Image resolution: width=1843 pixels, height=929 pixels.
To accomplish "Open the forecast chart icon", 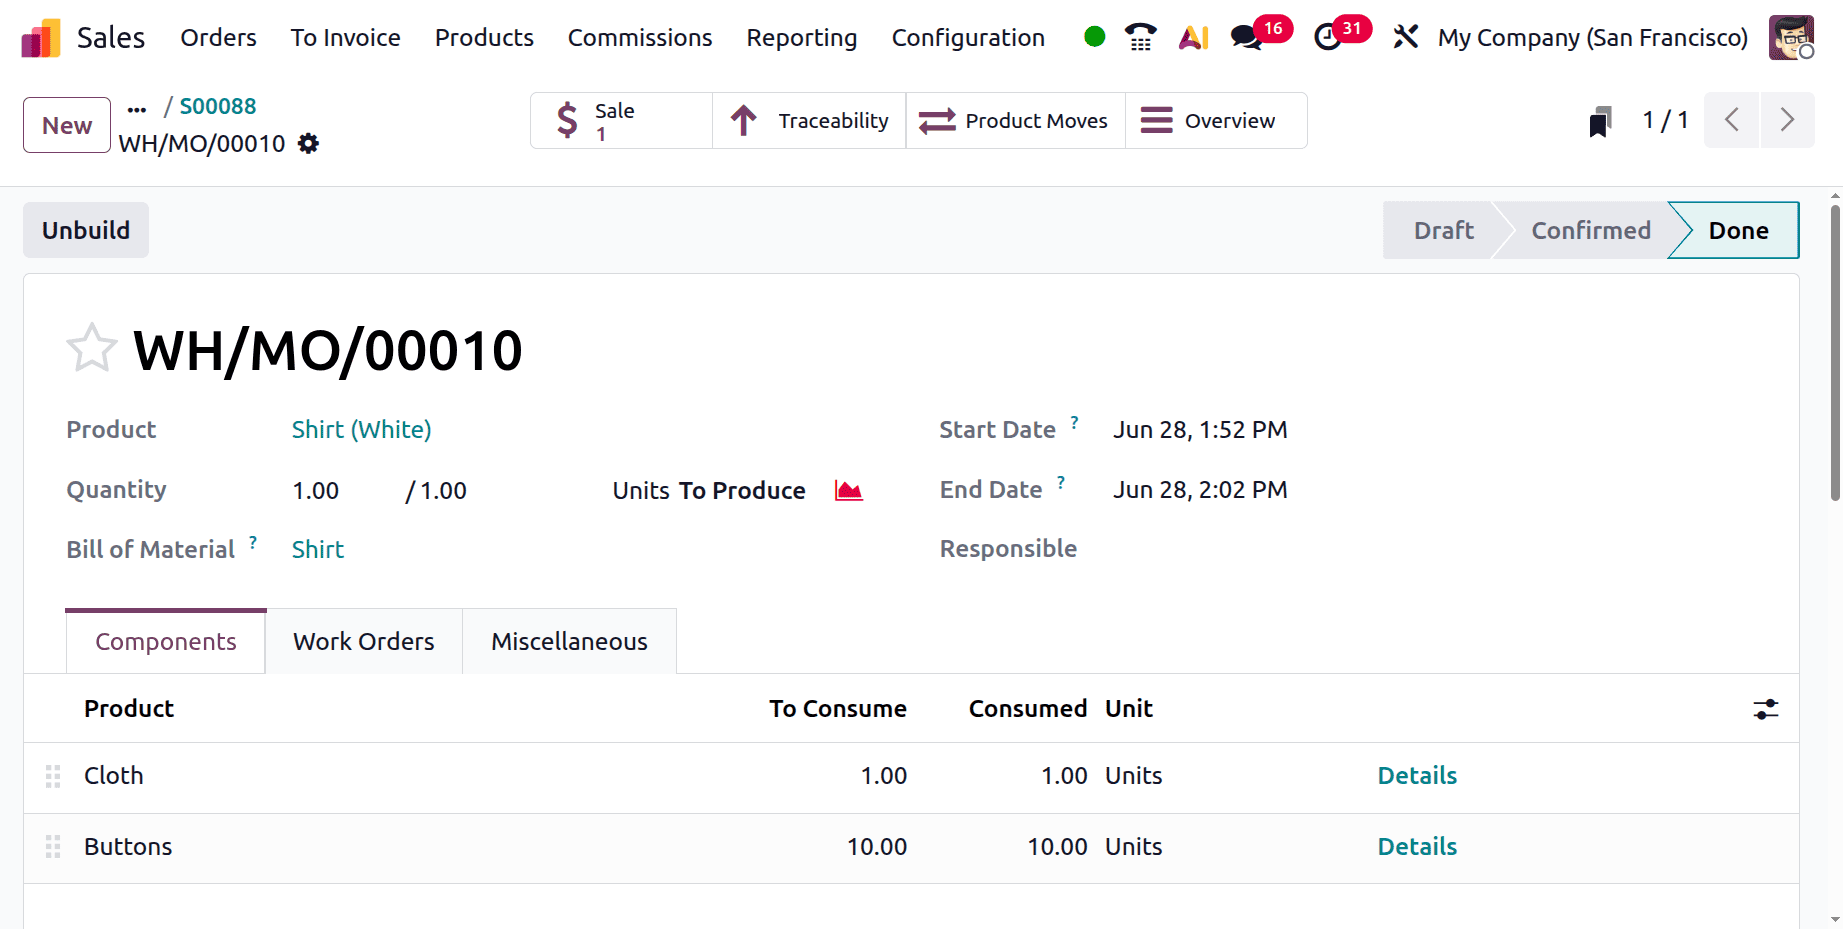I will pyautogui.click(x=848, y=491).
